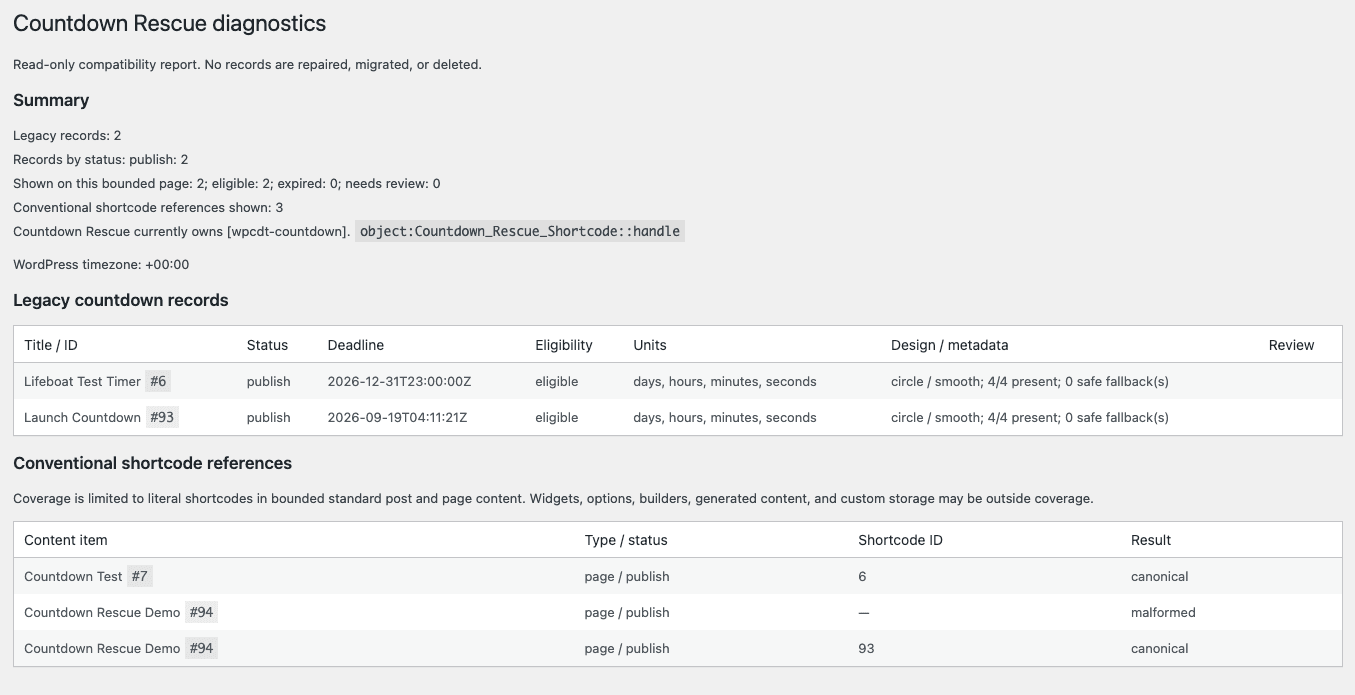Click the "Conventional shortcode references" section heading
This screenshot has height=695, width=1355.
click(x=153, y=463)
